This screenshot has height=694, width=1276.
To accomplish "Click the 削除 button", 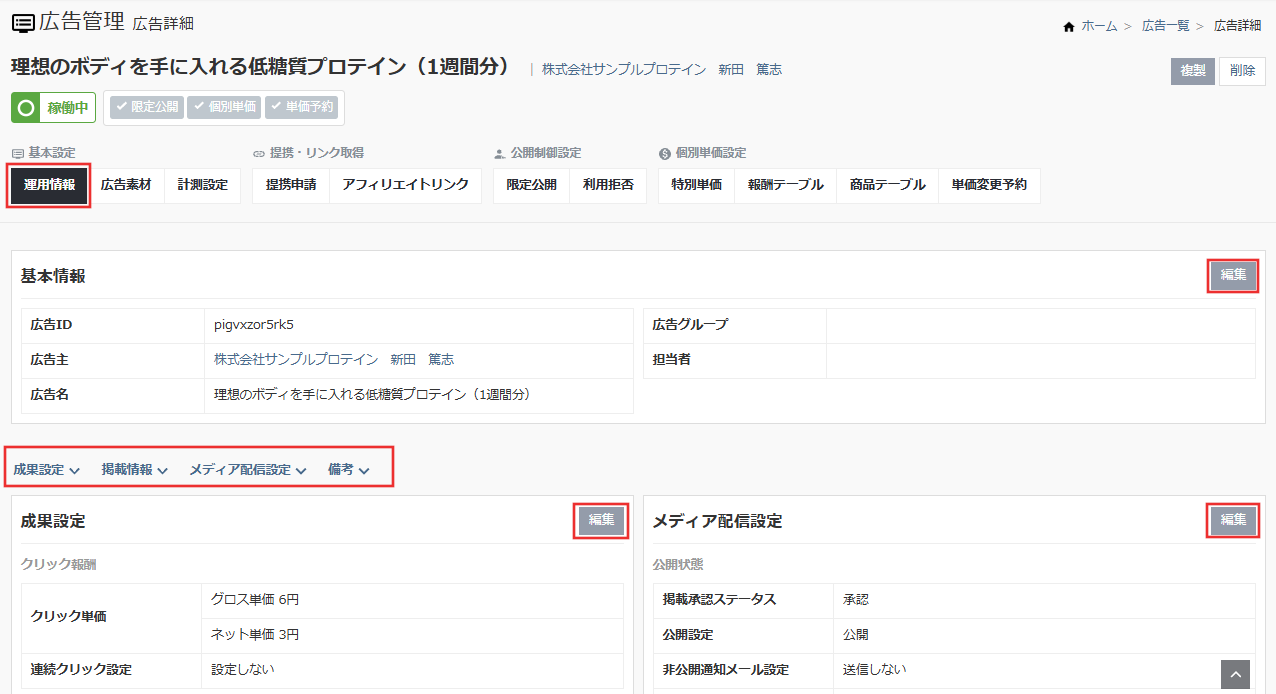I will pos(1243,71).
